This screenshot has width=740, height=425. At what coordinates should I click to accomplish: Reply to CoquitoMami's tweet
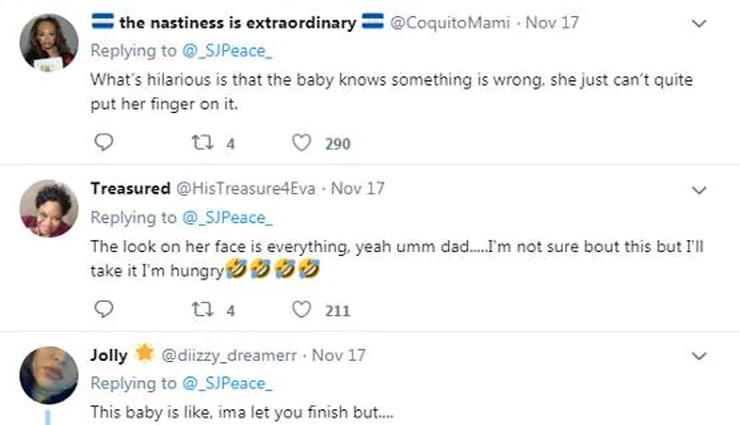[x=102, y=143]
